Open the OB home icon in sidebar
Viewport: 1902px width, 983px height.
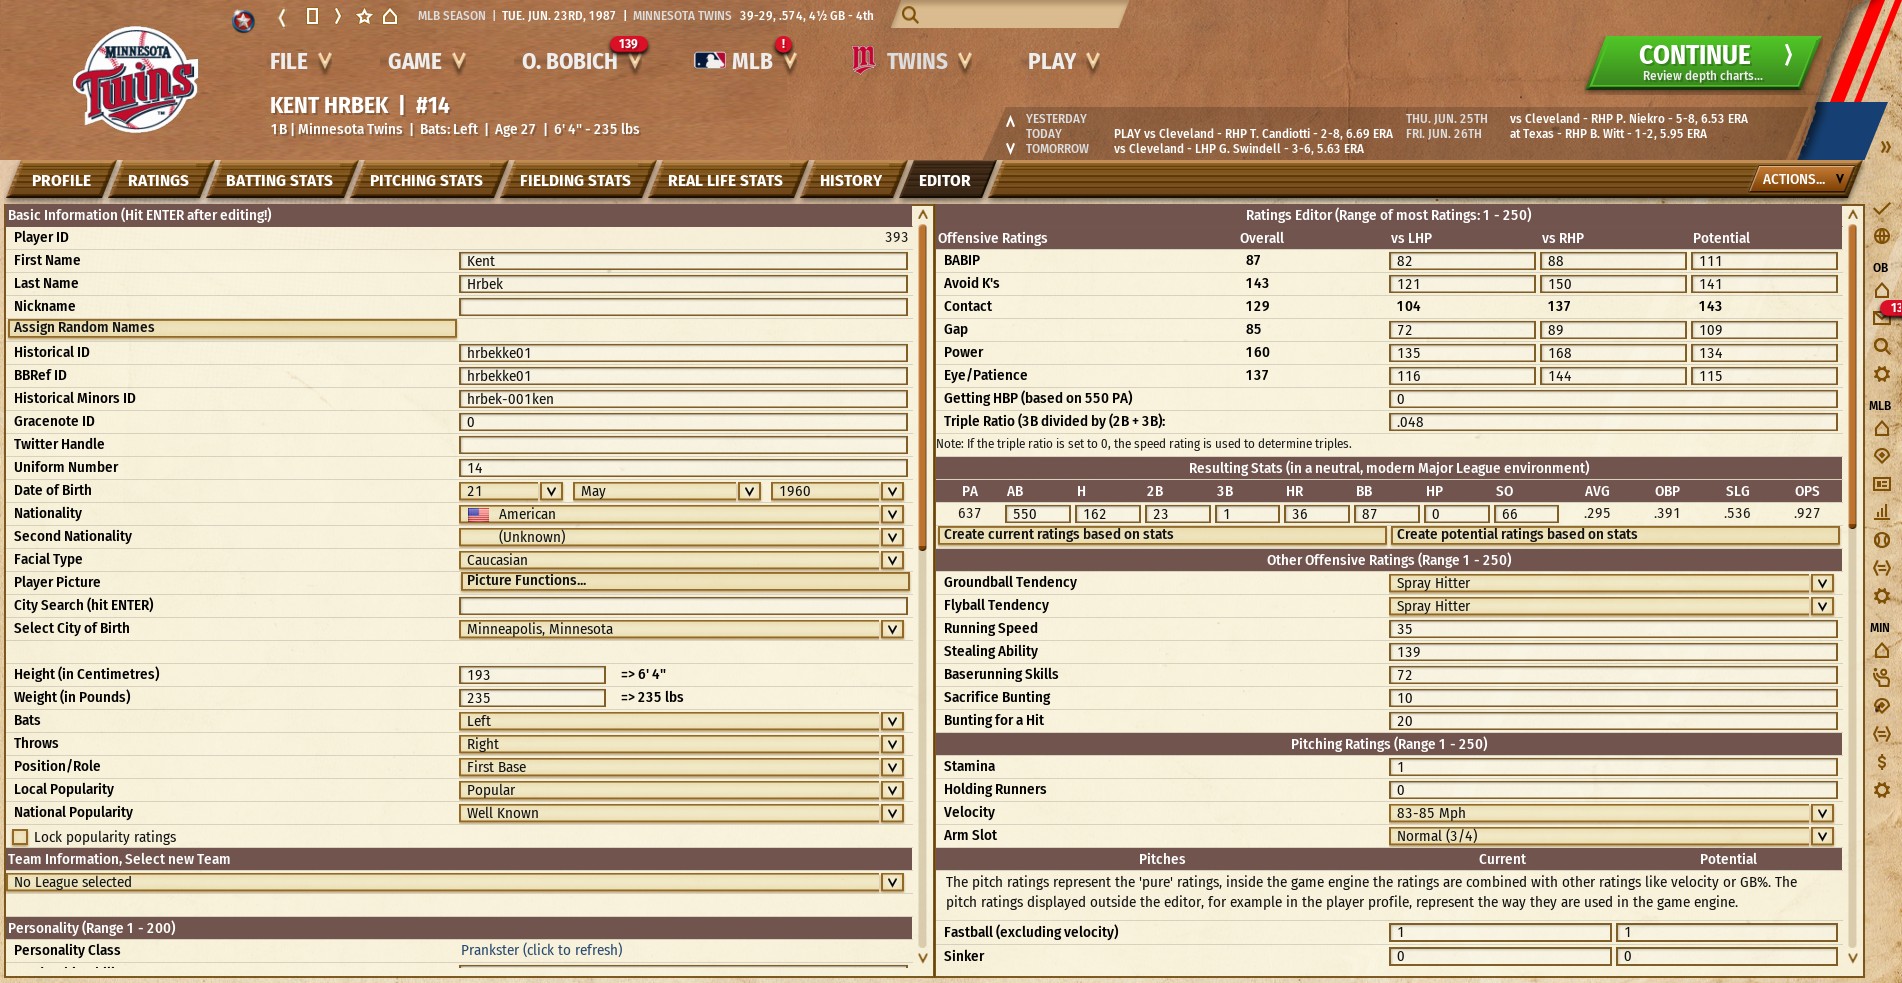1881,290
